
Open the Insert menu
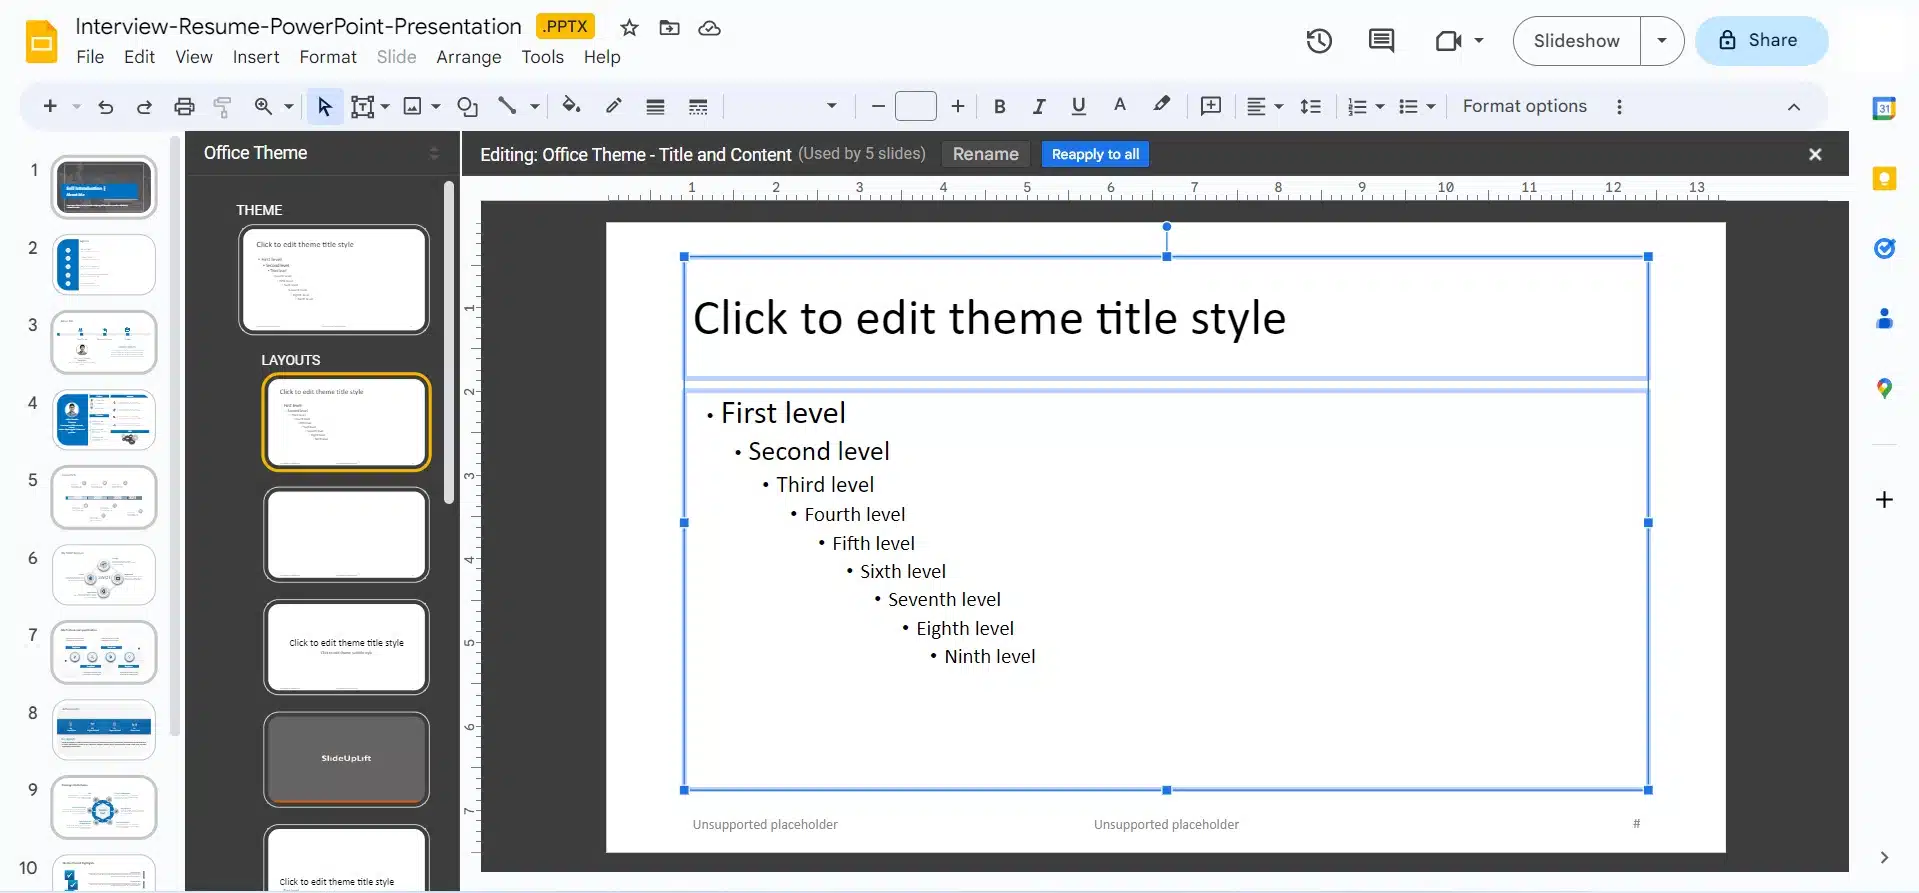[x=256, y=57]
